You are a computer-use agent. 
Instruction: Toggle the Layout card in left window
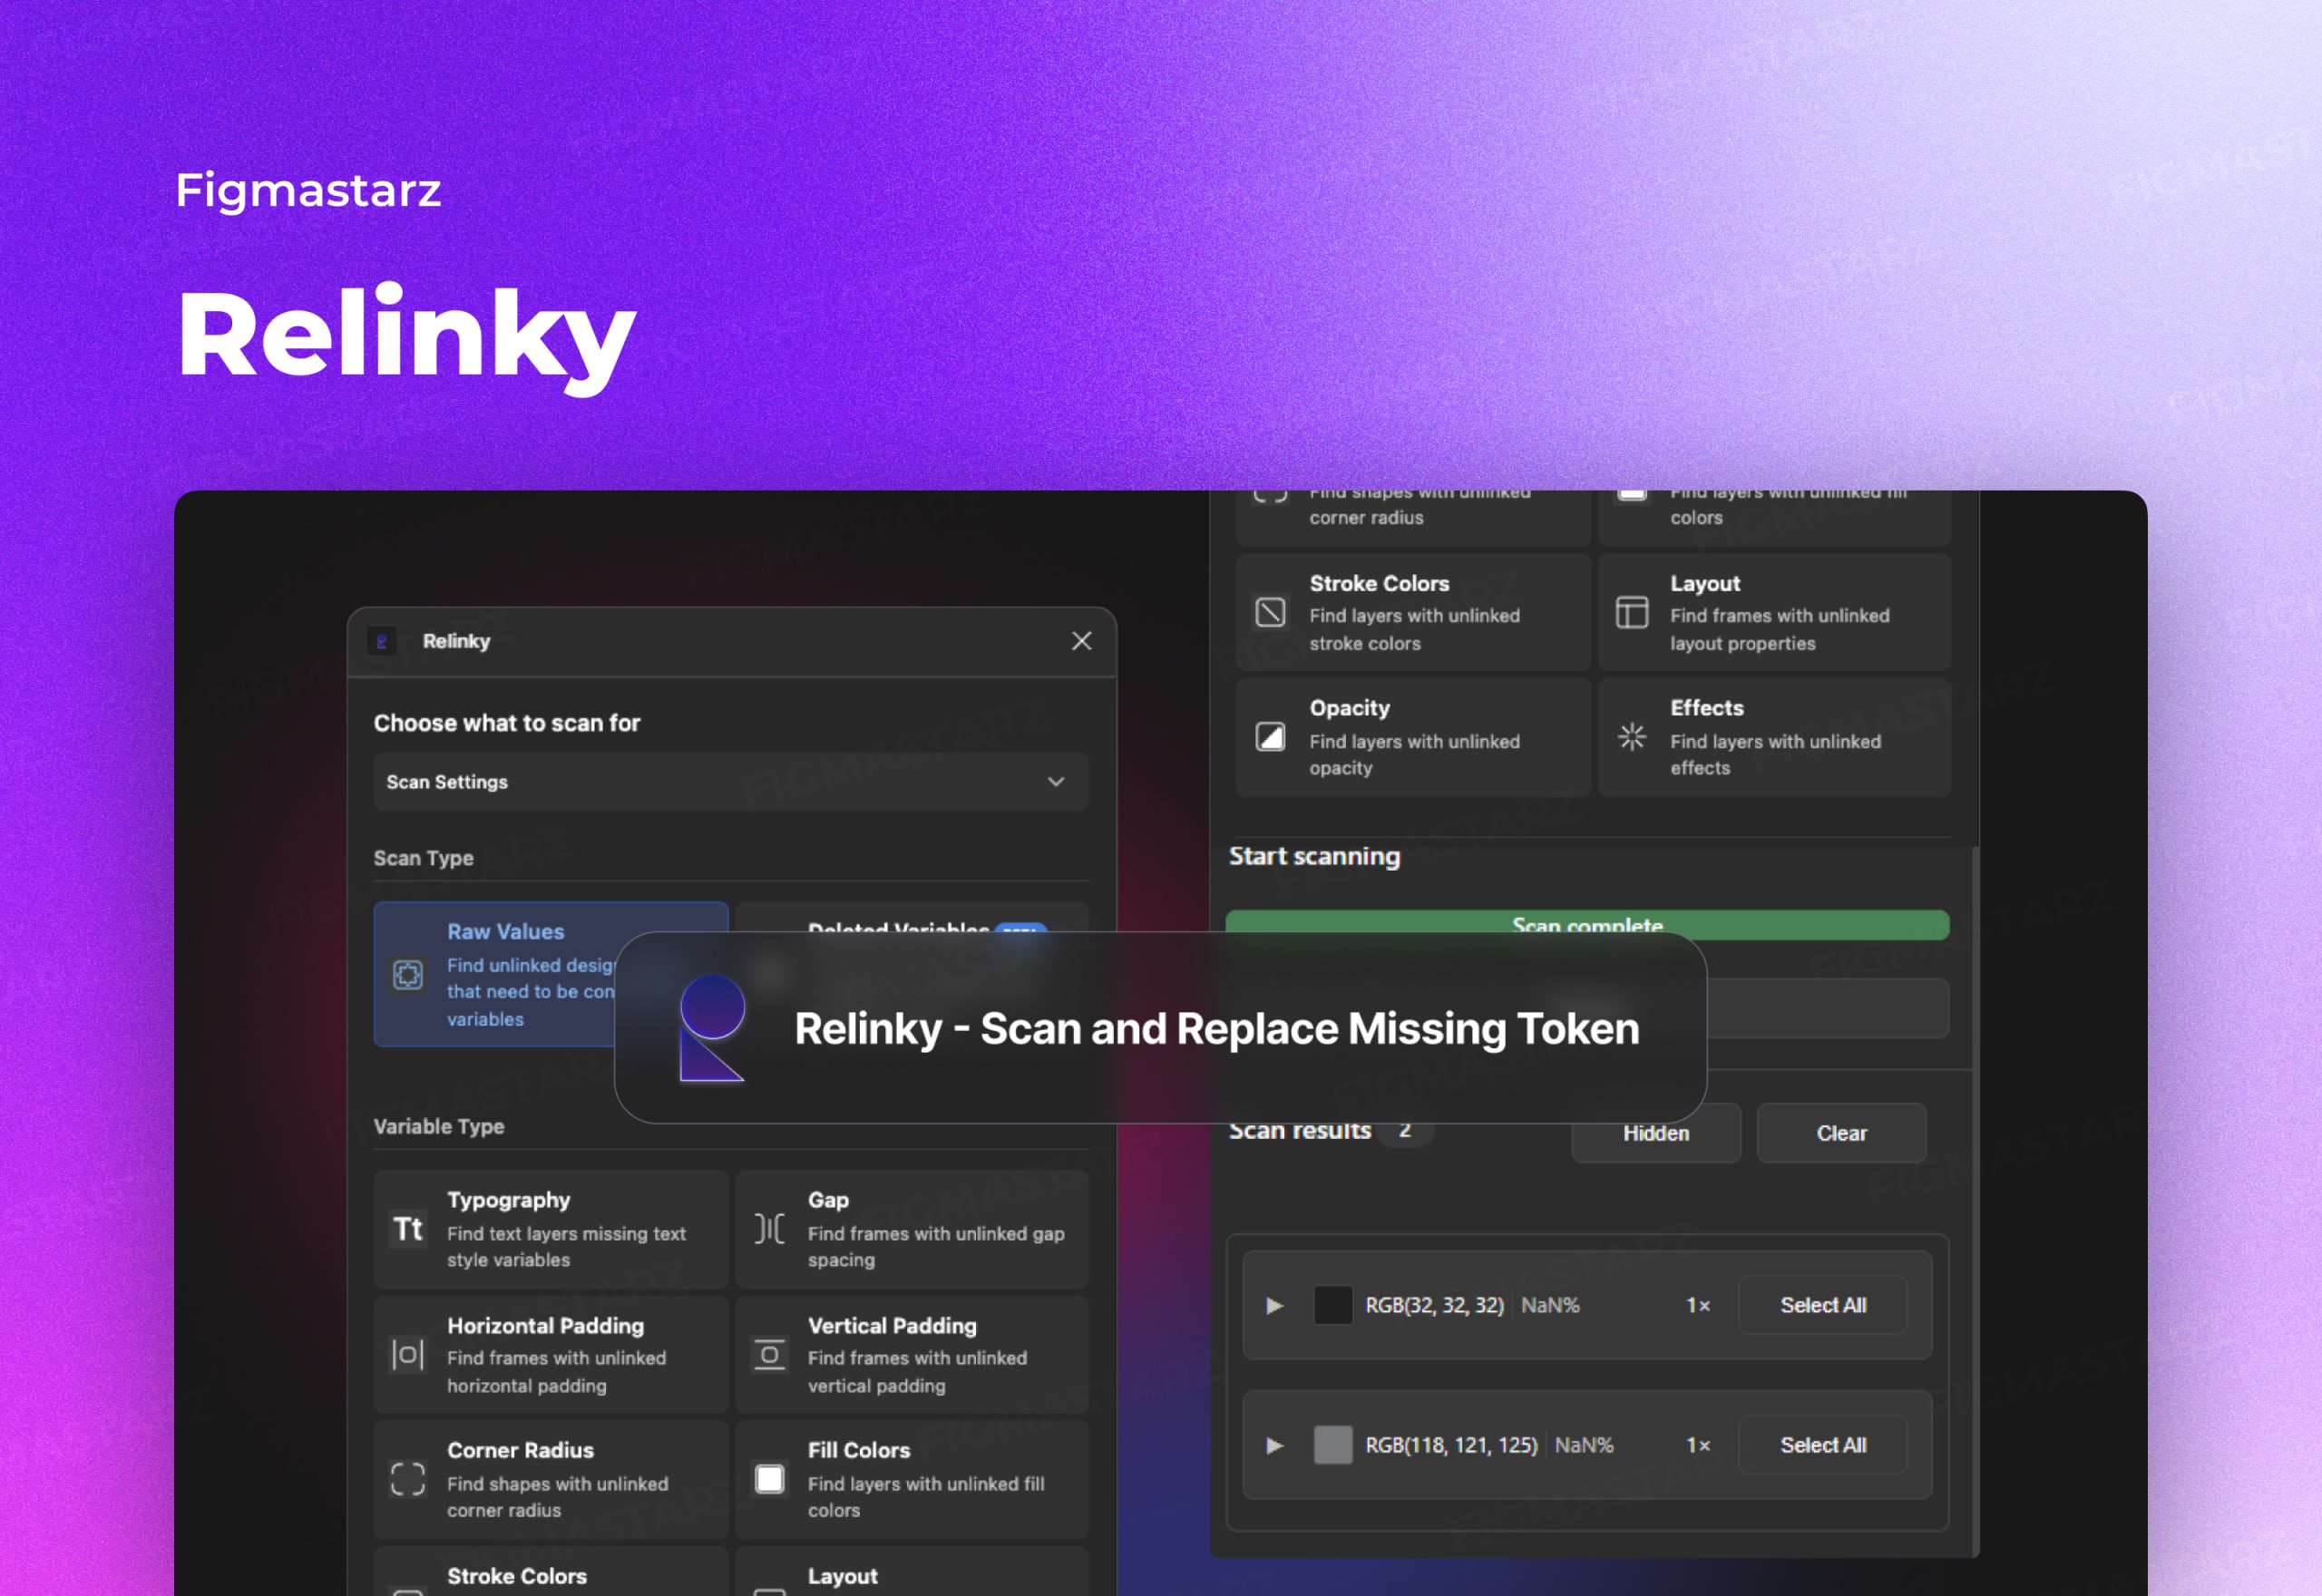pyautogui.click(x=912, y=1571)
